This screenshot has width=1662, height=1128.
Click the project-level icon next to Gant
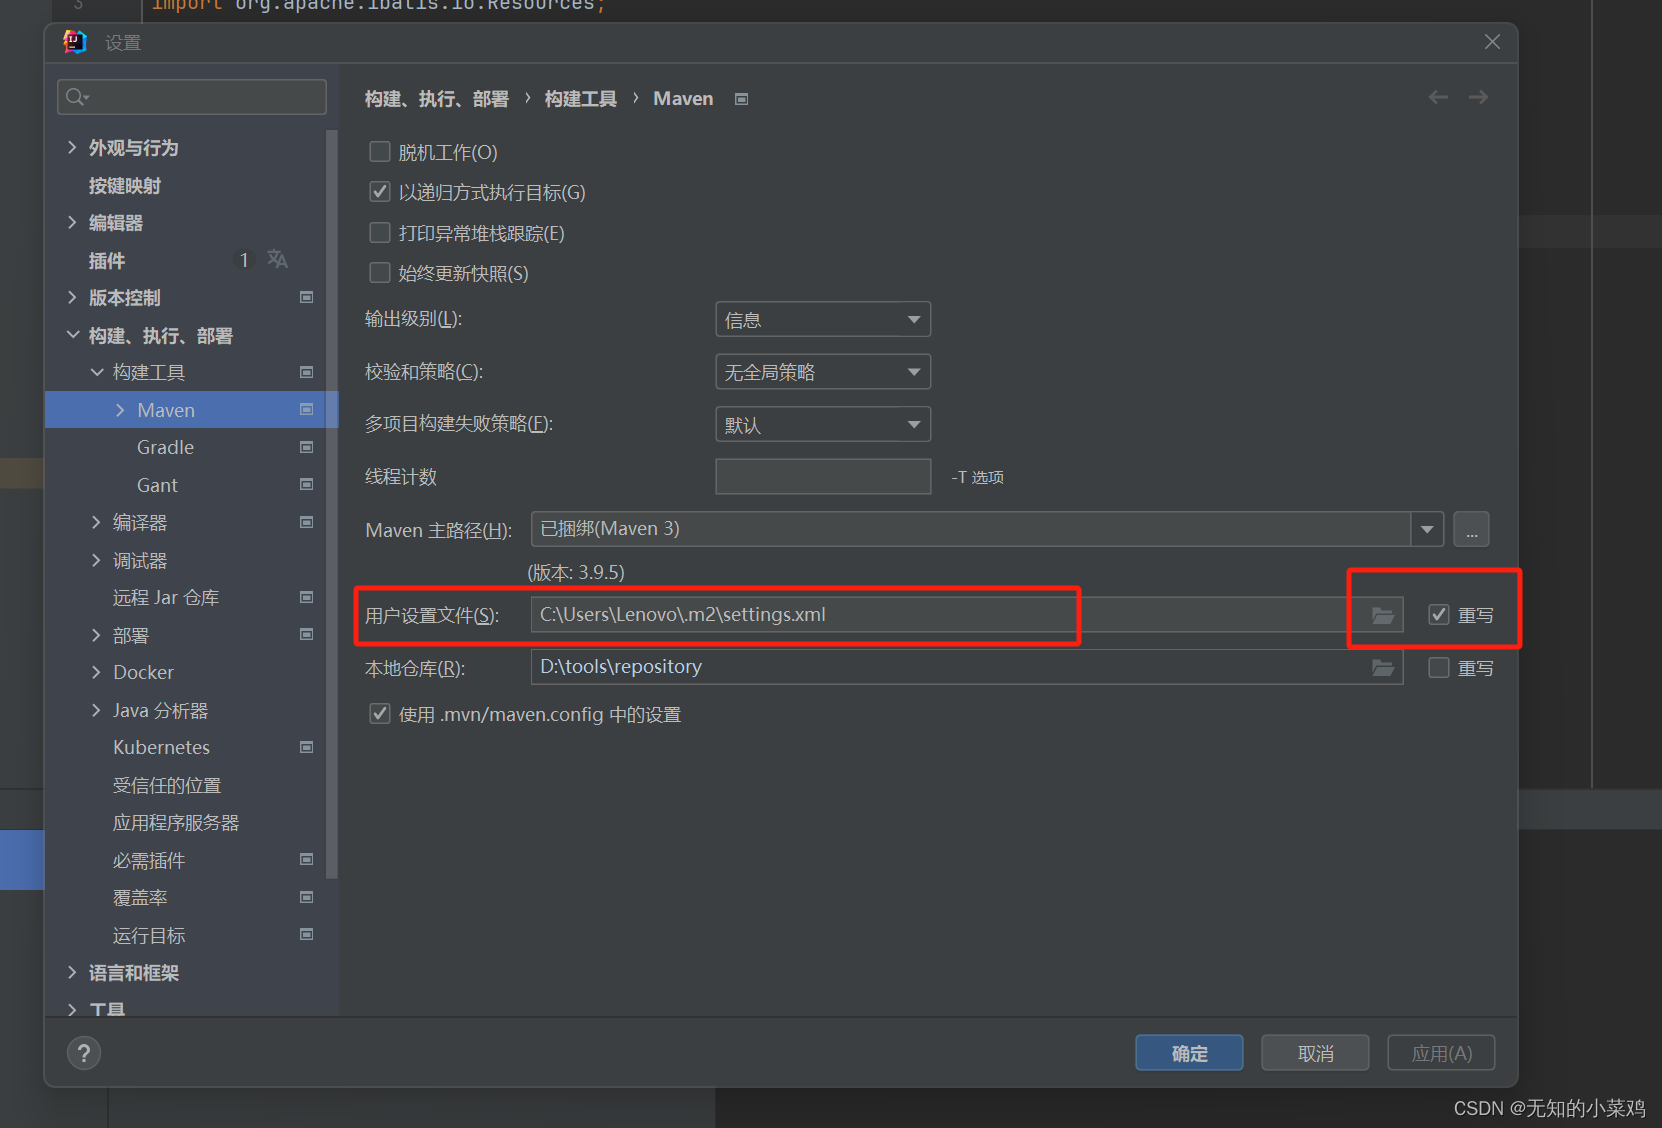307,485
